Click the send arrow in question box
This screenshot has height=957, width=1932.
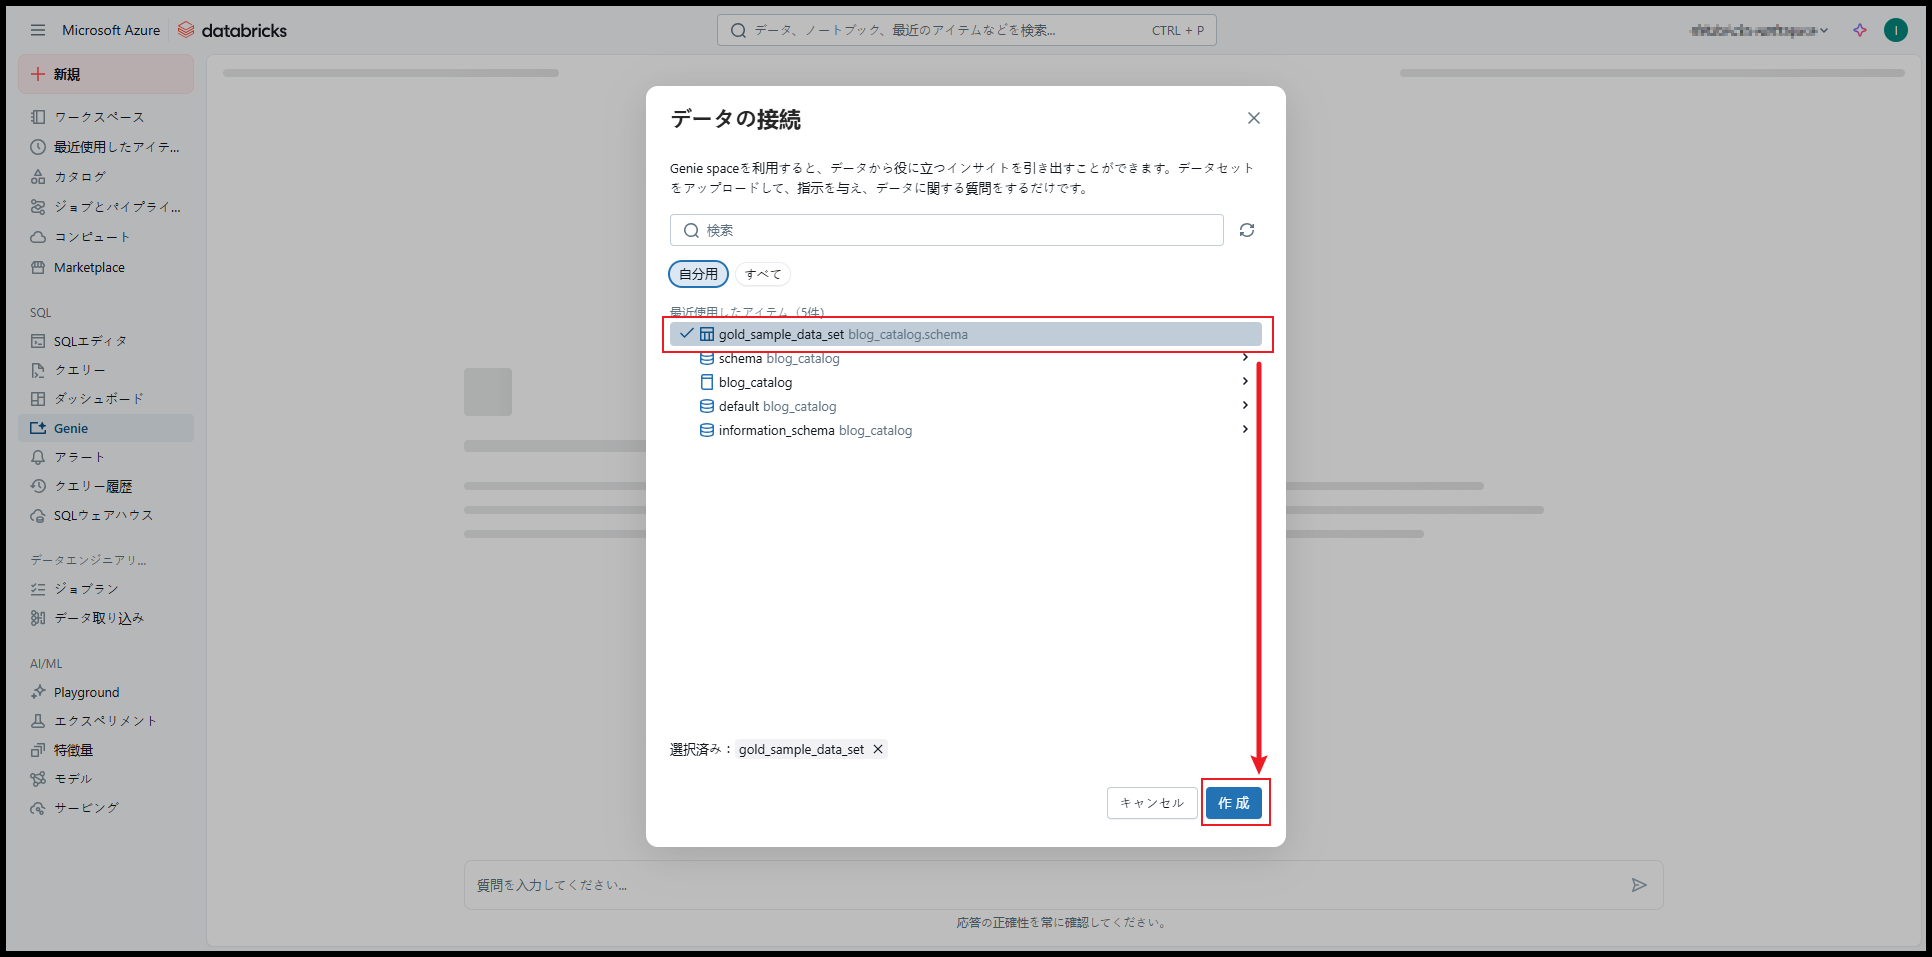1639,885
